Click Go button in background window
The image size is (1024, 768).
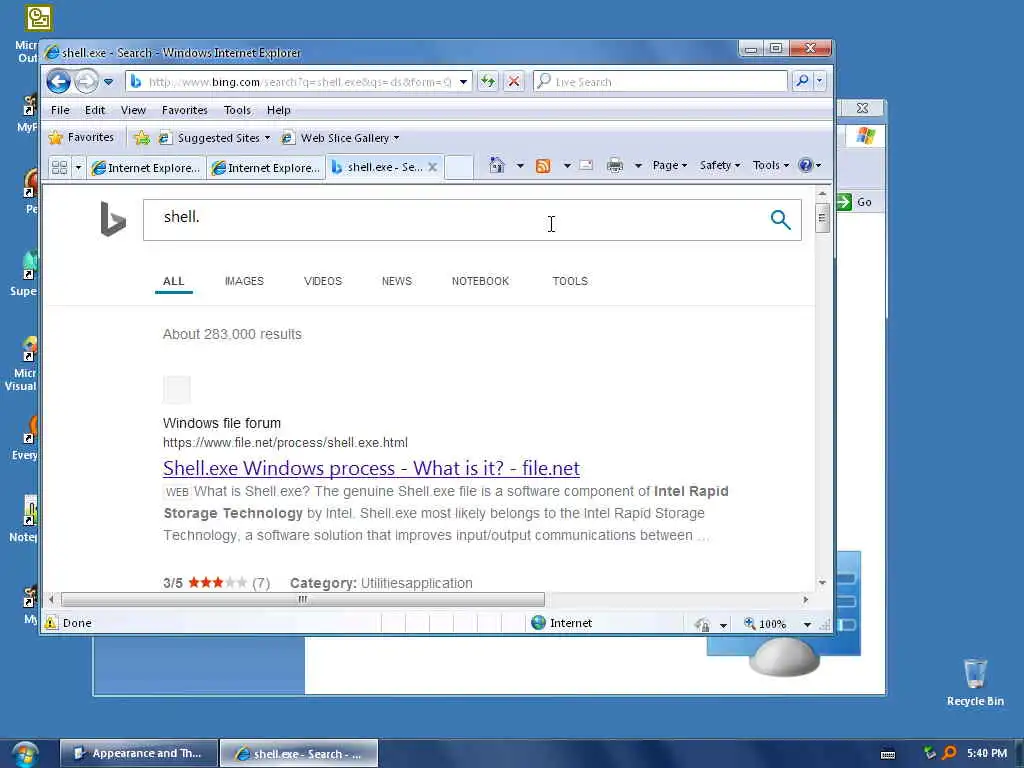coord(856,202)
